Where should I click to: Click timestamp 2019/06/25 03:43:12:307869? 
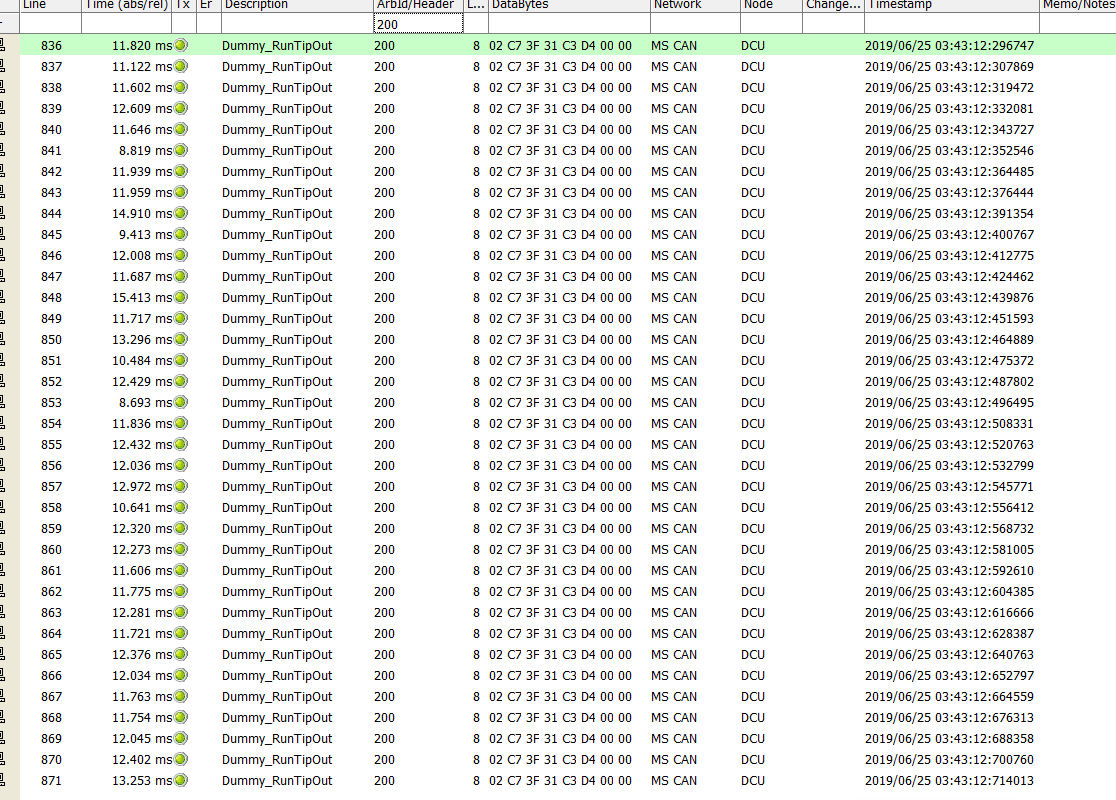949,66
